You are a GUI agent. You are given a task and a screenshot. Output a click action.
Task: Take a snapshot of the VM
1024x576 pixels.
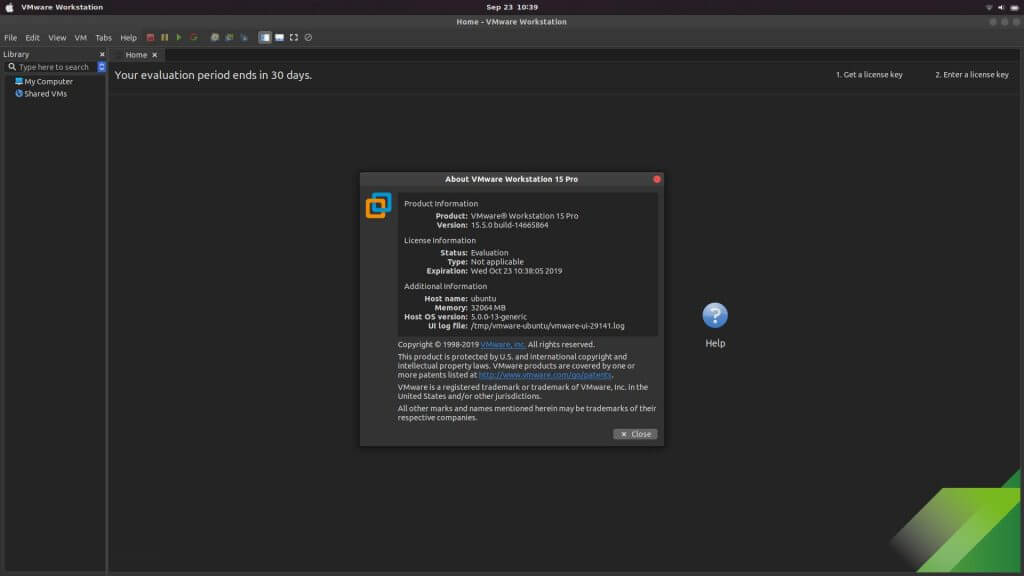[214, 37]
